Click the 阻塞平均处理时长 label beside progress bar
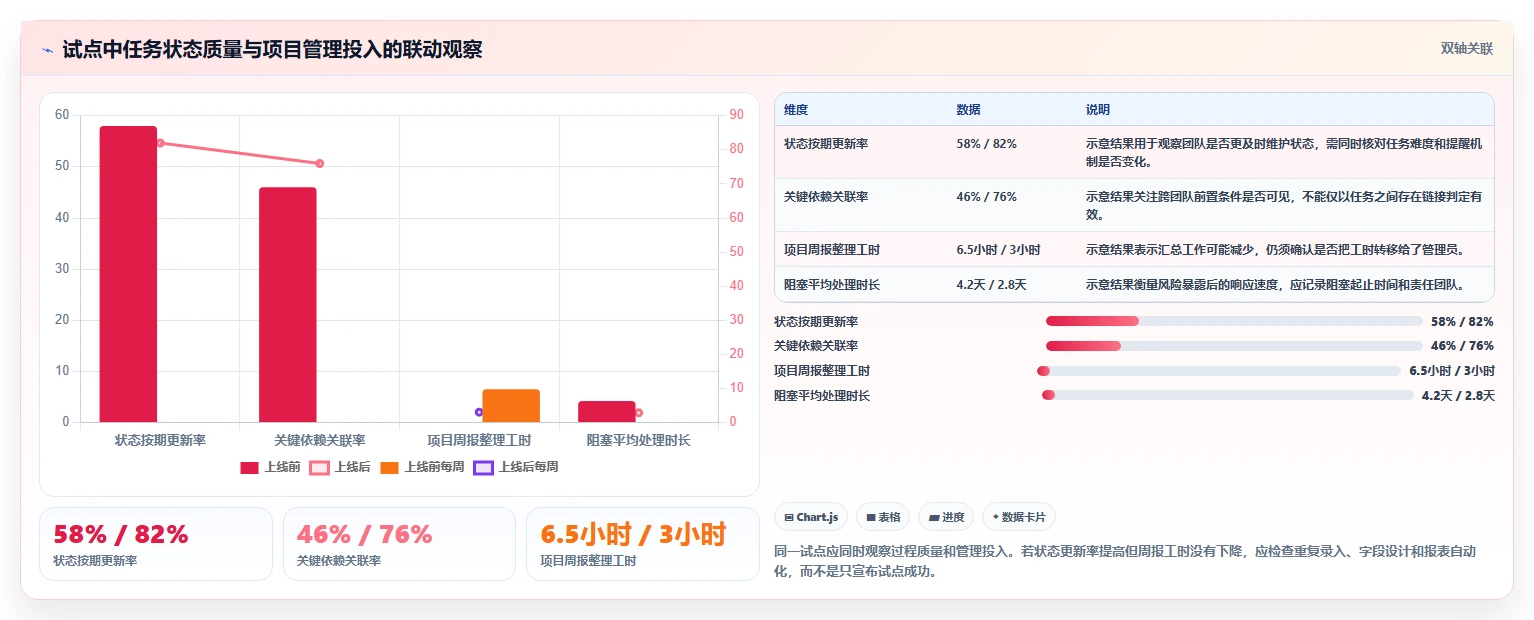Viewport: 1534px width, 620px height. (822, 396)
